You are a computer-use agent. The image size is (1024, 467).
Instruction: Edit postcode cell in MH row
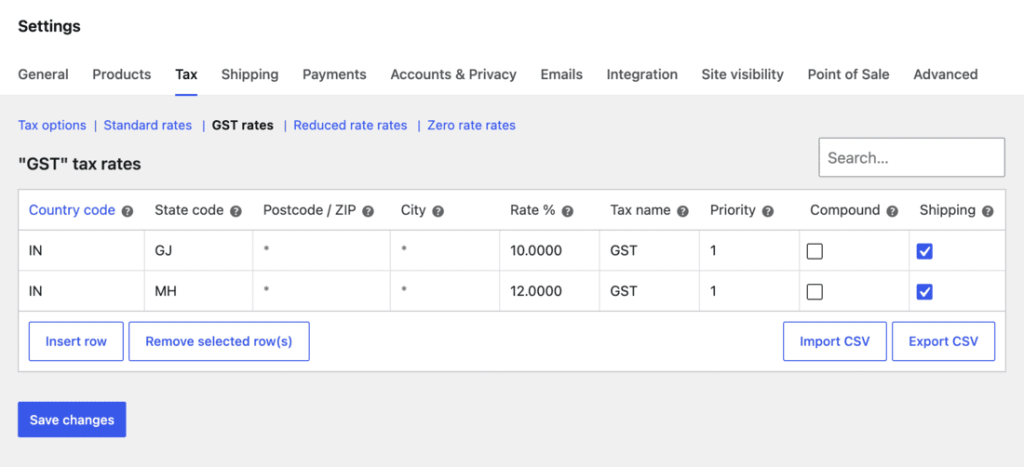click(321, 291)
